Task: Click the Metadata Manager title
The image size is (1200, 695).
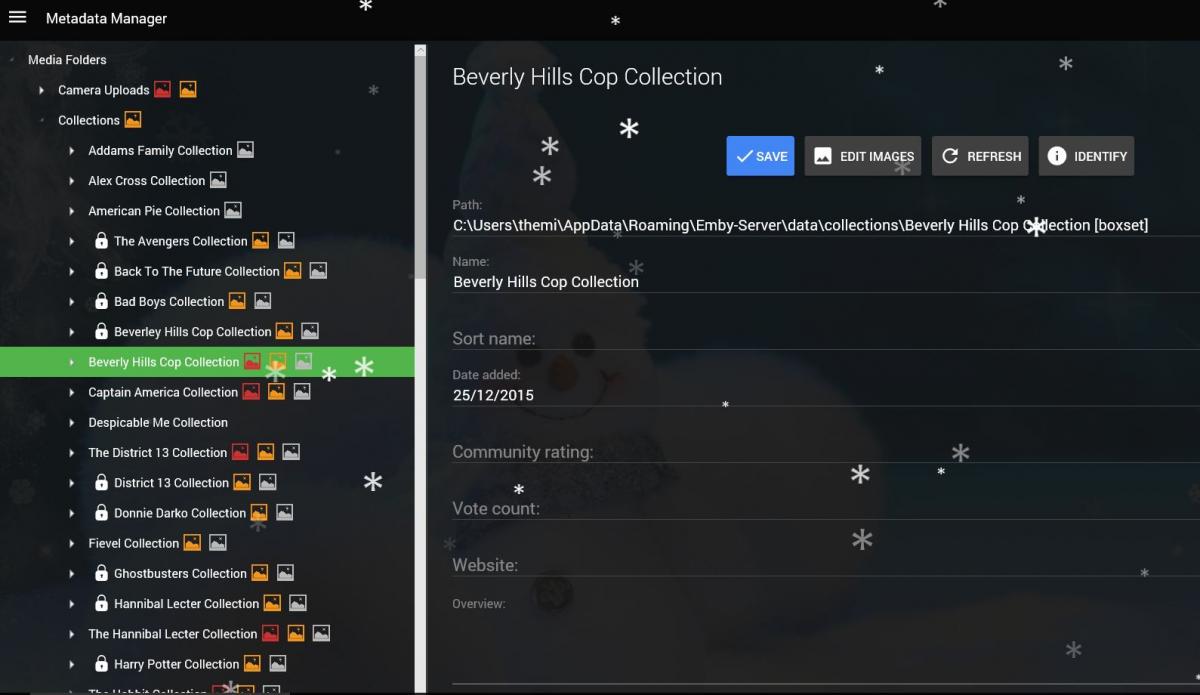Action: click(106, 18)
